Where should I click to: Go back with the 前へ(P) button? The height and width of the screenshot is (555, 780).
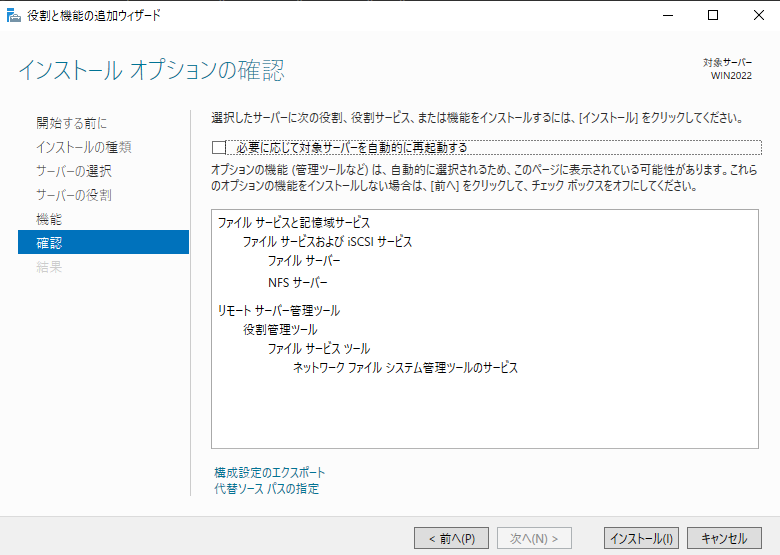tap(451, 538)
